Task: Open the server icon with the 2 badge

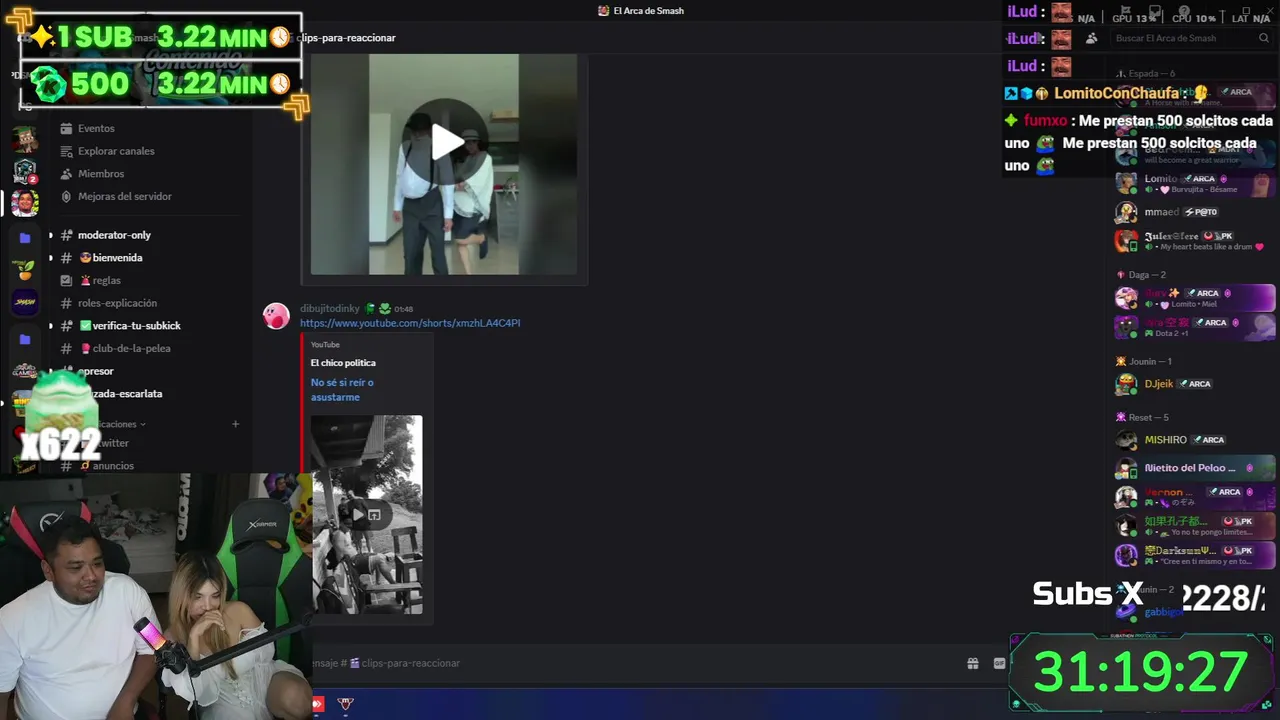Action: coord(25,171)
